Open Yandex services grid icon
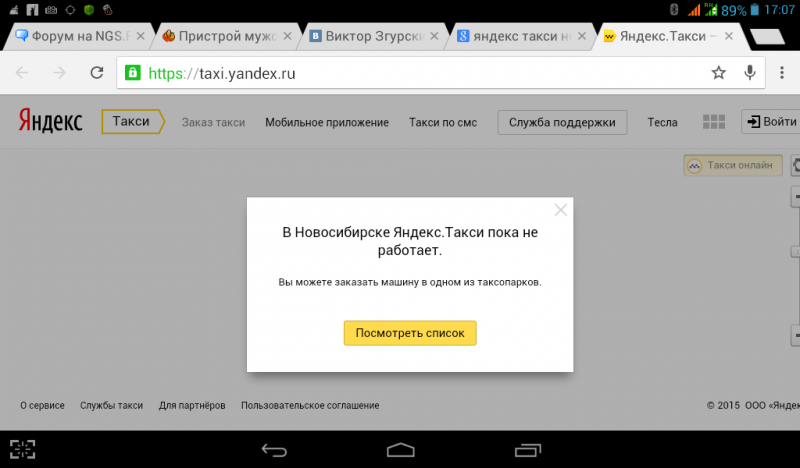This screenshot has width=800, height=468. [714, 122]
